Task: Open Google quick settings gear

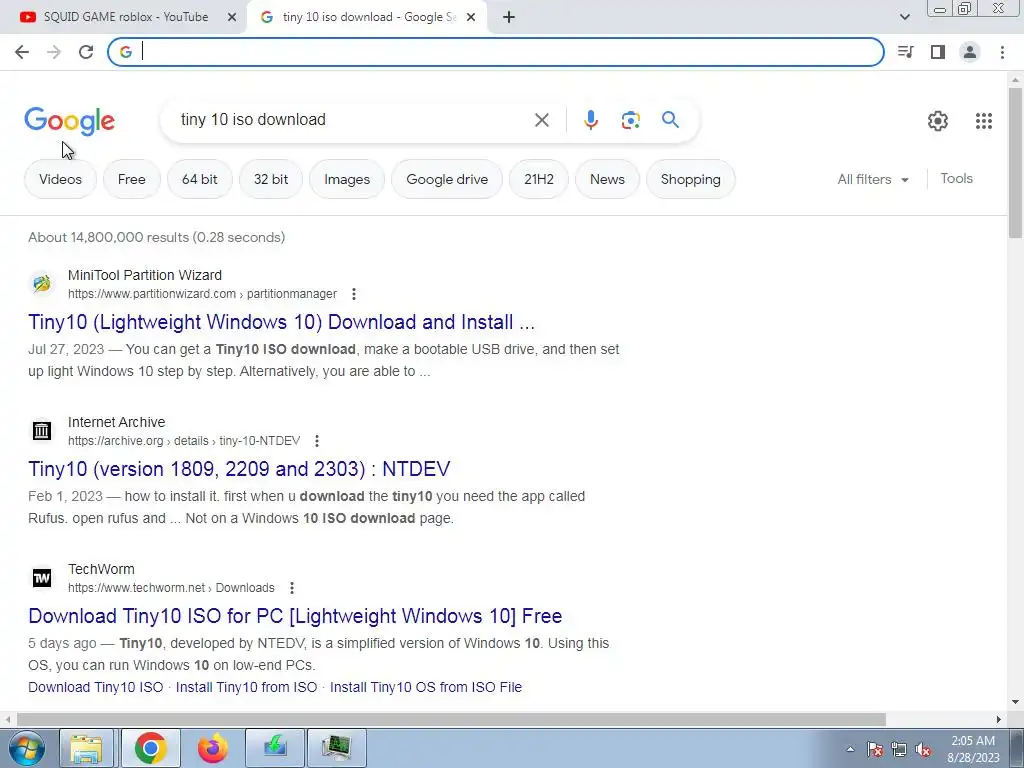Action: point(938,121)
